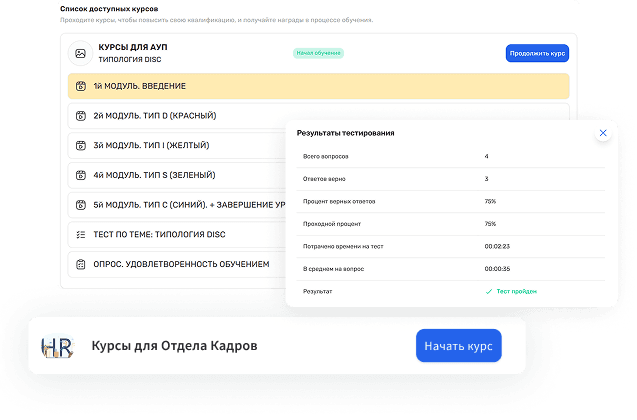Open the 1й МОДУЛЬ. ВВЕДЕНИЕ row
This screenshot has height=420, width=637.
pyautogui.click(x=318, y=86)
